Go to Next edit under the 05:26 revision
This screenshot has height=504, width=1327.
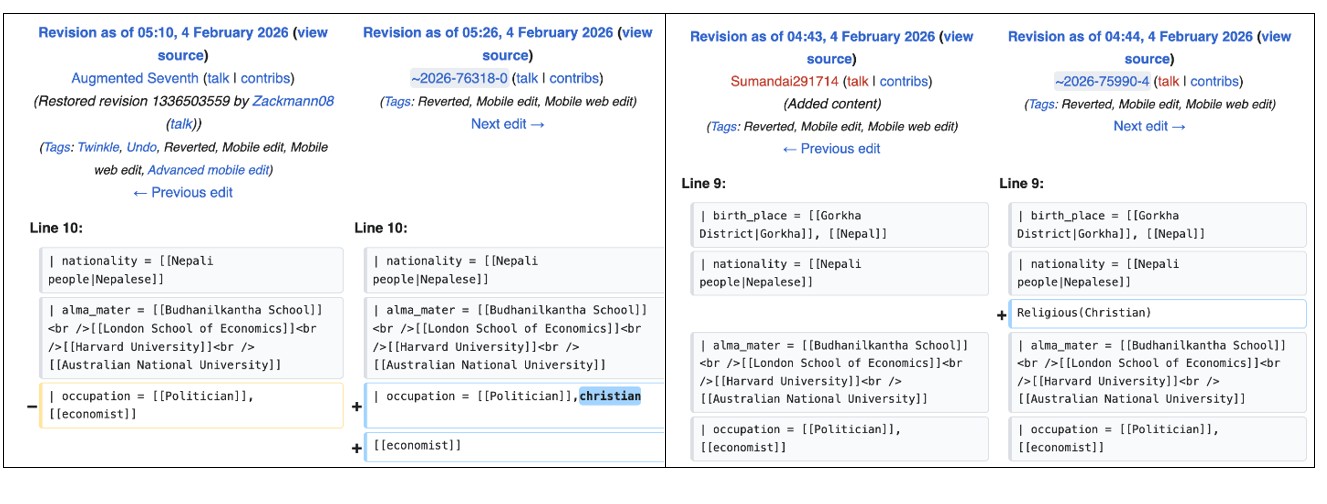[x=507, y=124]
